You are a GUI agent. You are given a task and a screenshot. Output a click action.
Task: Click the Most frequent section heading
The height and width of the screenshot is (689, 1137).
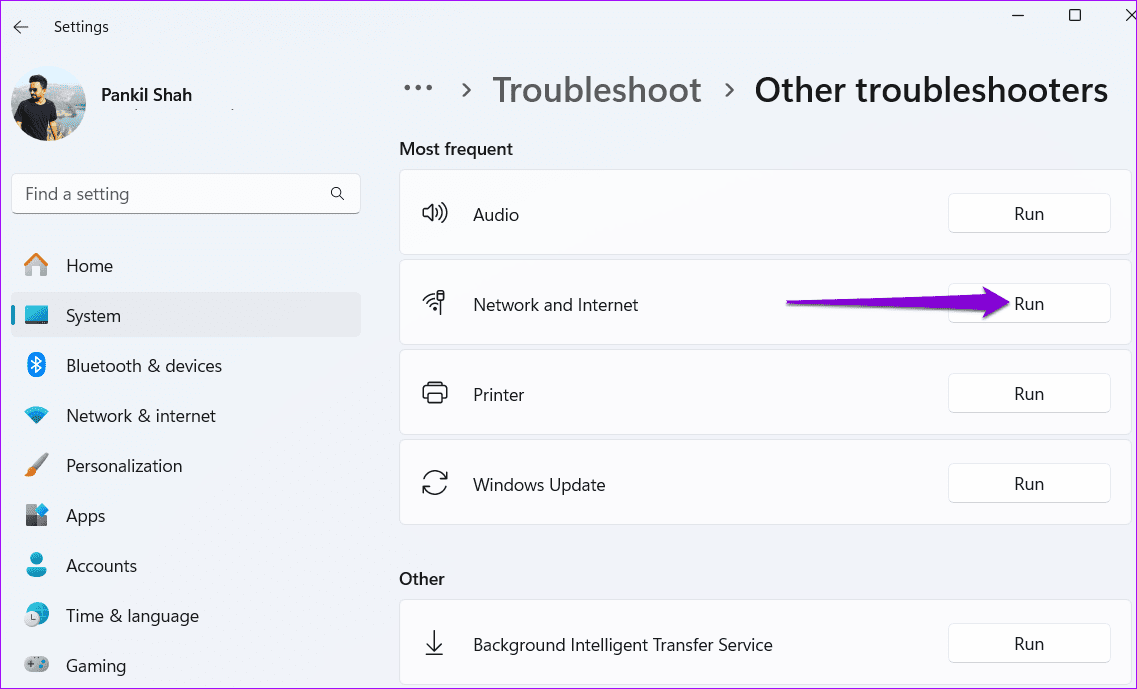455,149
